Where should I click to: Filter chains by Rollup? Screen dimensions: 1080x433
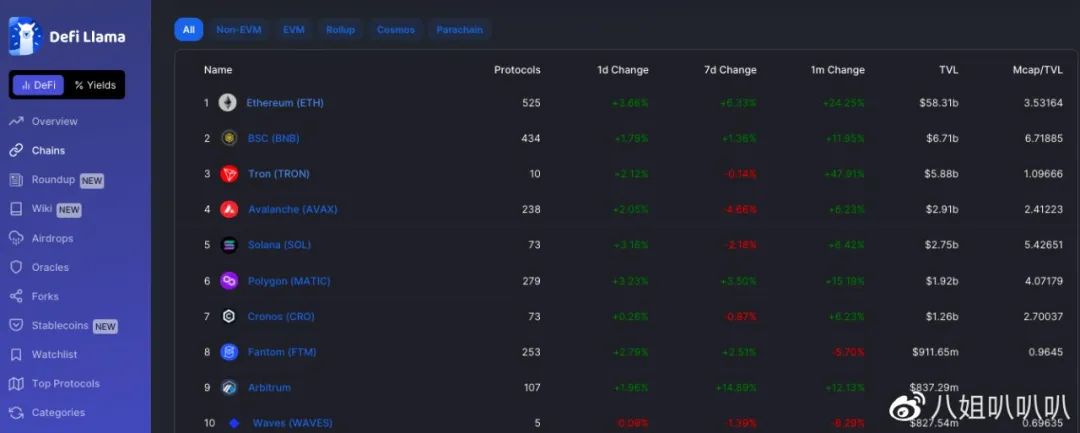pos(340,30)
